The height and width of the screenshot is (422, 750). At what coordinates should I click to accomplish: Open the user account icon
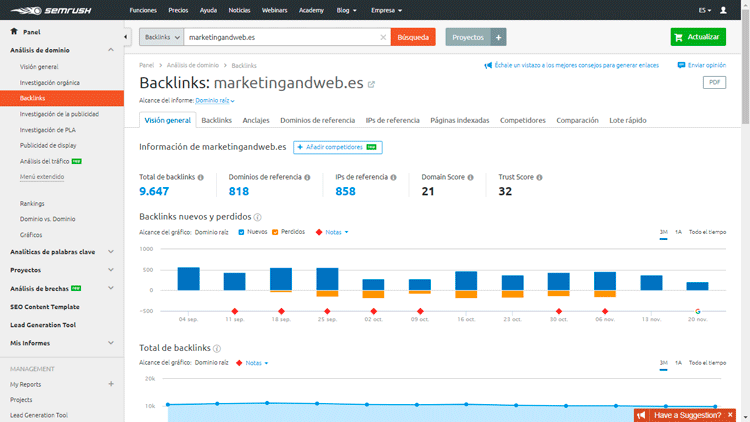click(723, 10)
